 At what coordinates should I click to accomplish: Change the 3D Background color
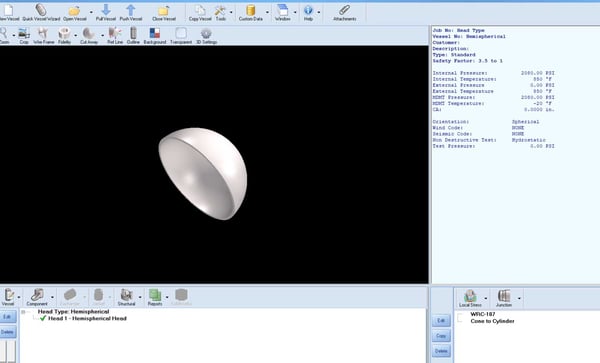click(x=155, y=35)
